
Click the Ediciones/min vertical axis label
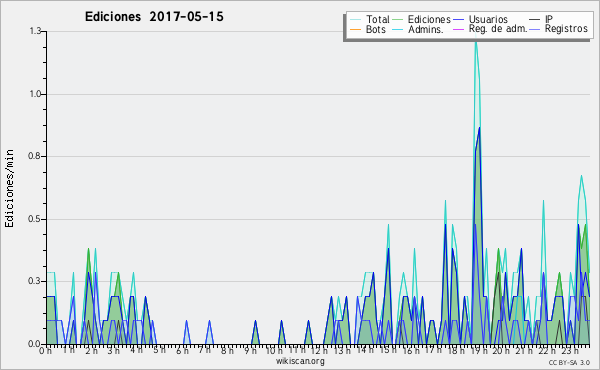pyautogui.click(x=9, y=188)
